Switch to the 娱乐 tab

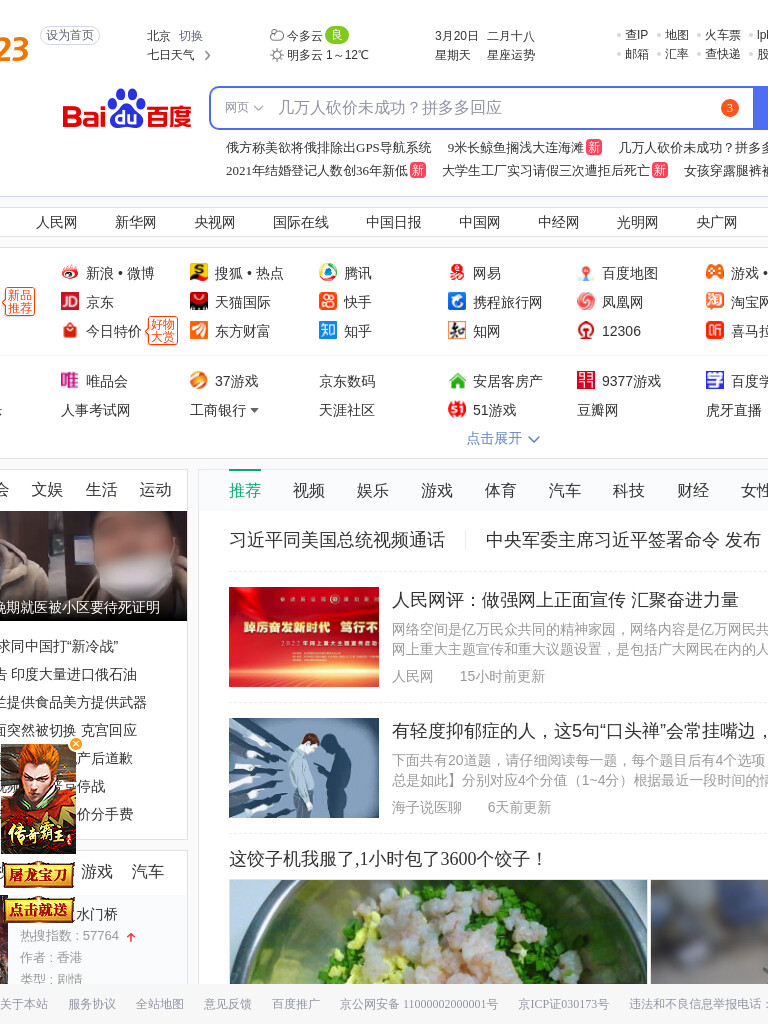[x=373, y=490]
